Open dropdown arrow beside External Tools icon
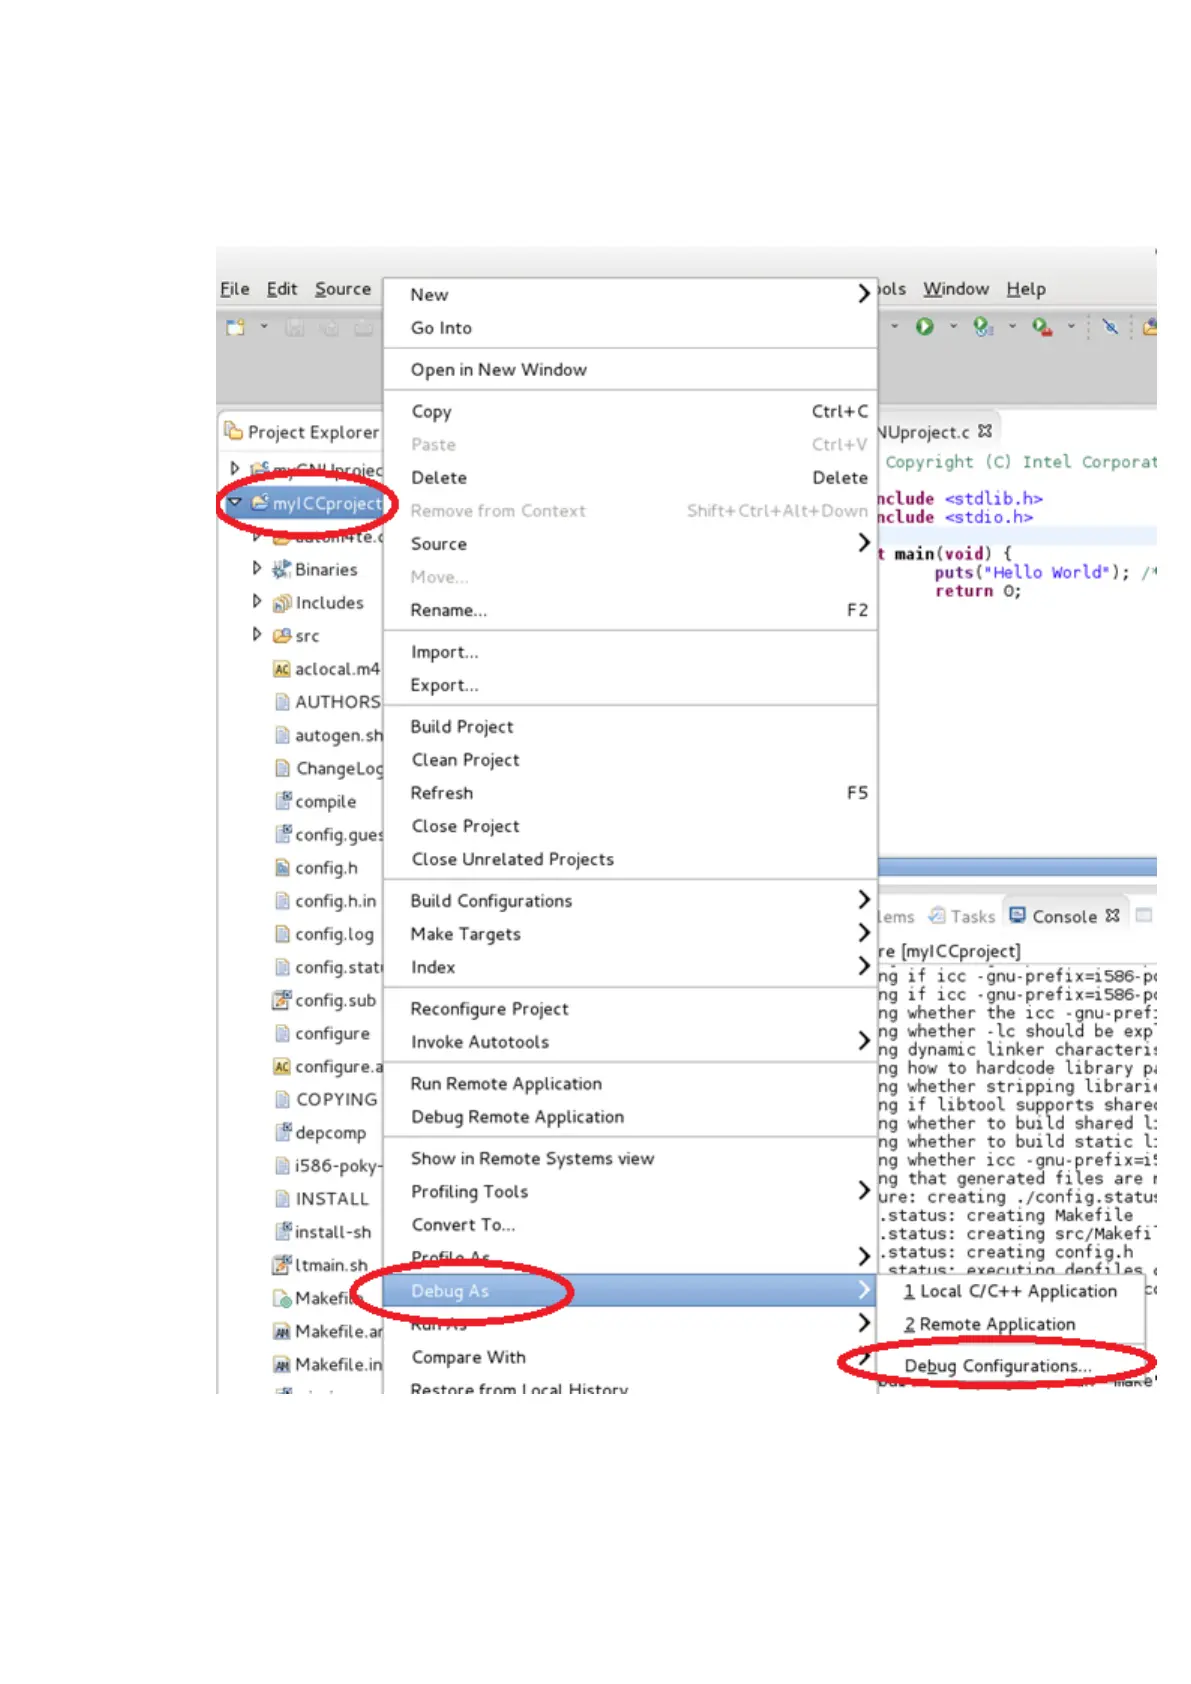Image resolution: width=1191 pixels, height=1684 pixels. pyautogui.click(x=1071, y=326)
